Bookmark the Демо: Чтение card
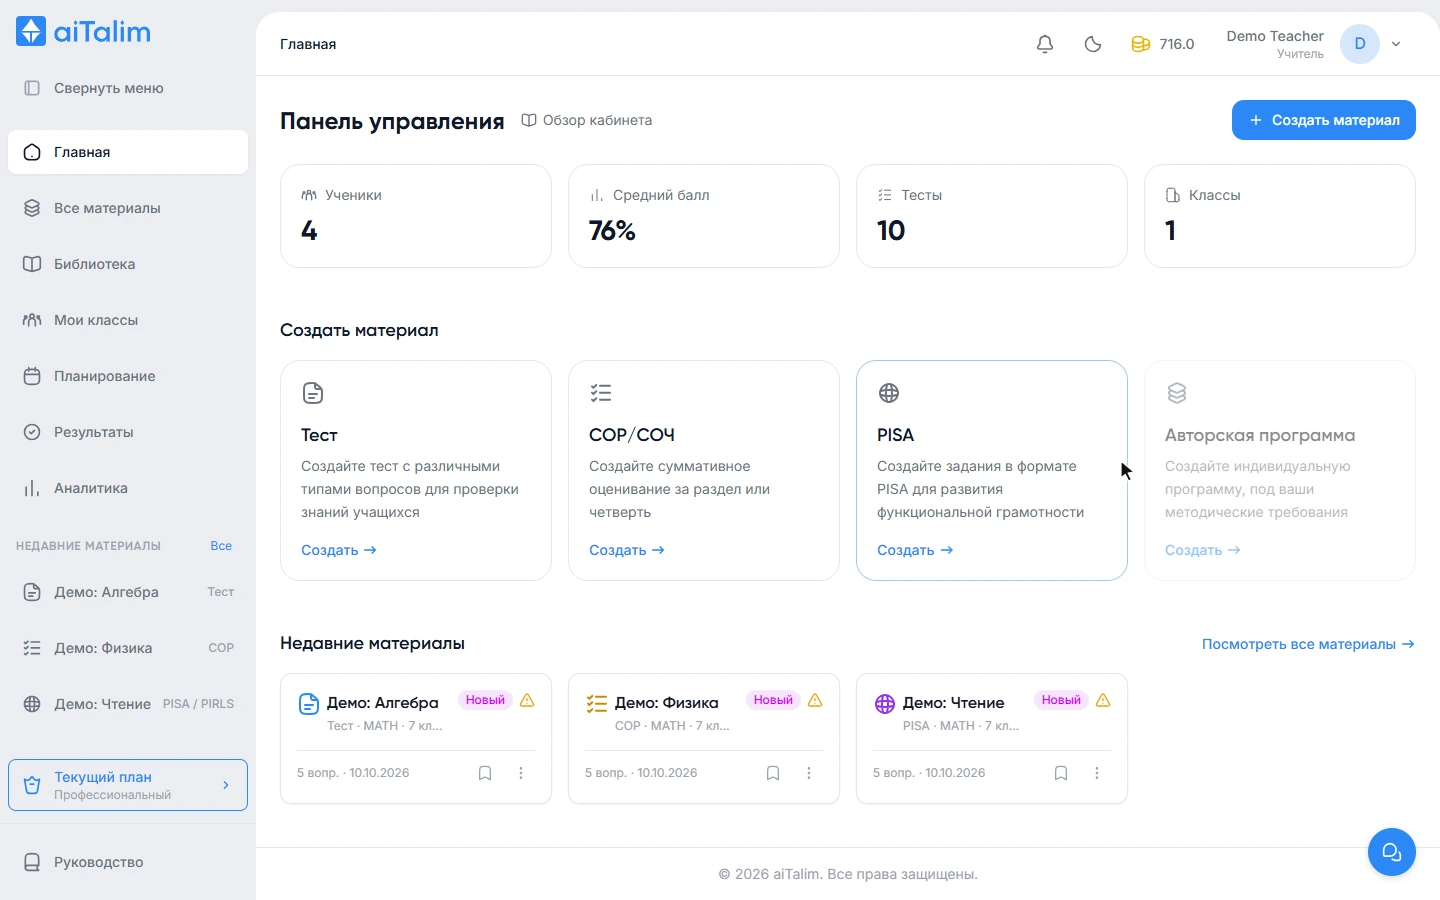1440x900 pixels. pyautogui.click(x=1061, y=773)
